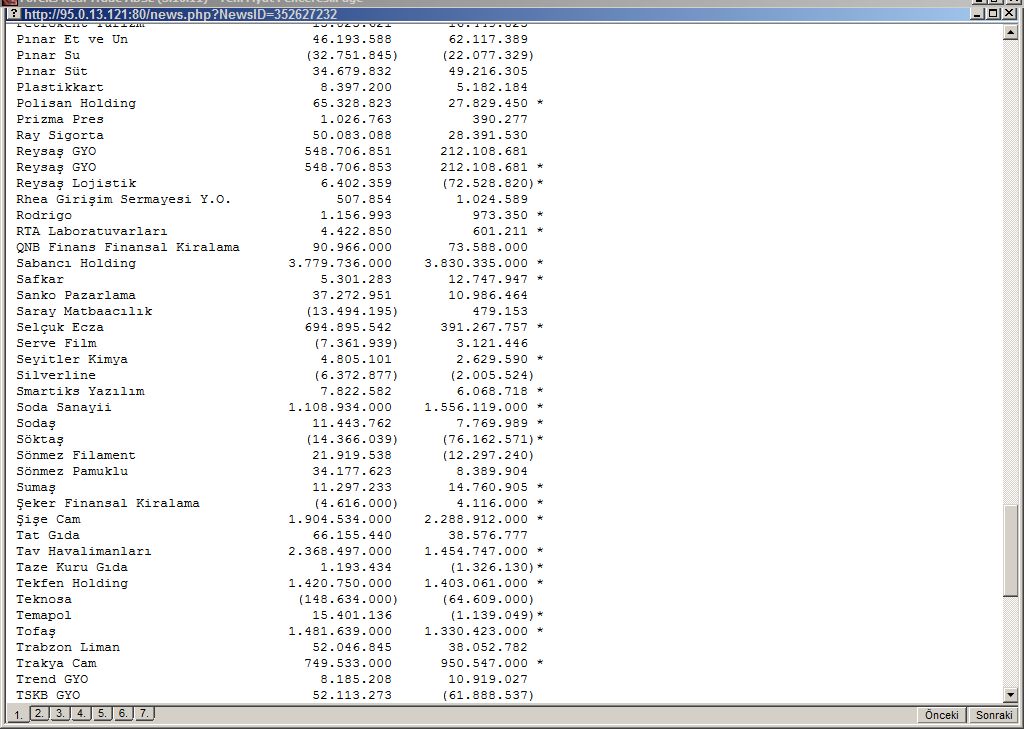
Task: Select the 'Rodrigo' row name
Action: point(44,216)
